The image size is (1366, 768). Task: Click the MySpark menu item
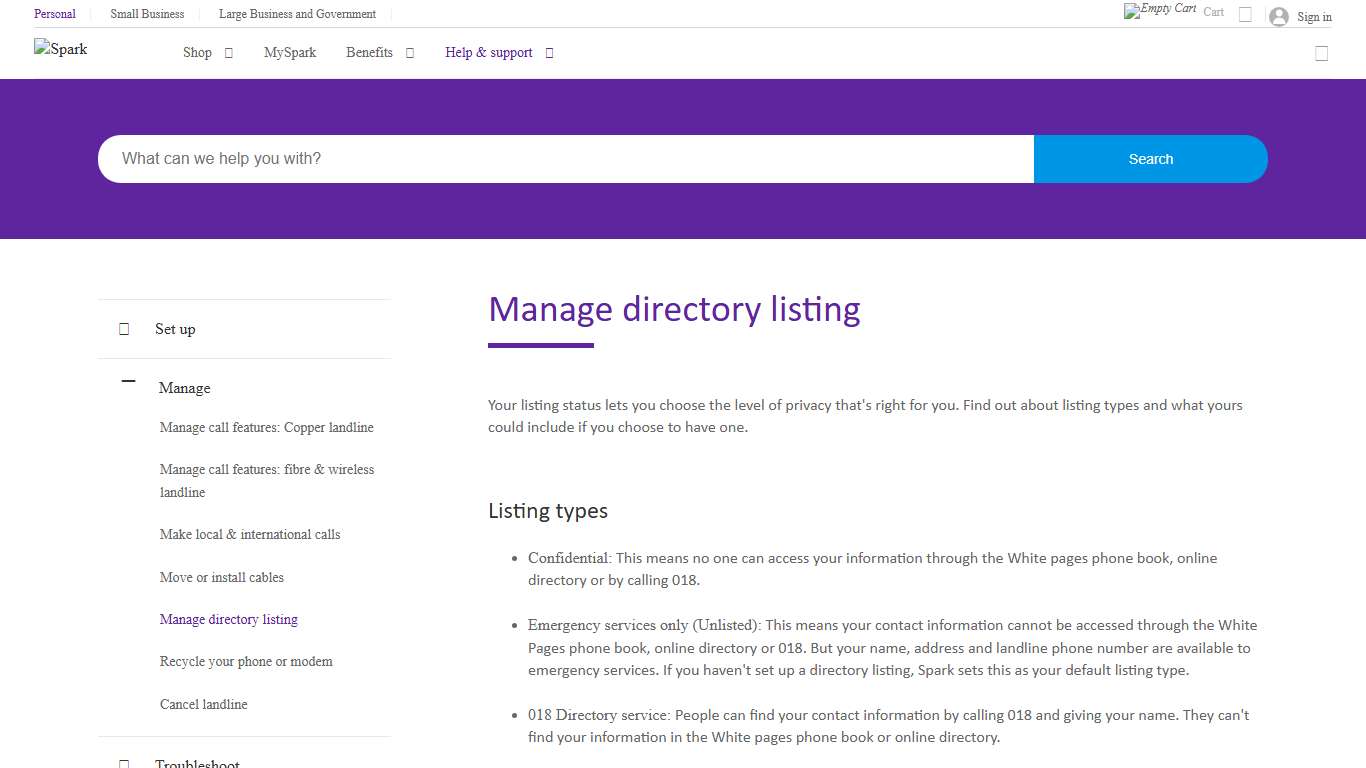(x=290, y=52)
